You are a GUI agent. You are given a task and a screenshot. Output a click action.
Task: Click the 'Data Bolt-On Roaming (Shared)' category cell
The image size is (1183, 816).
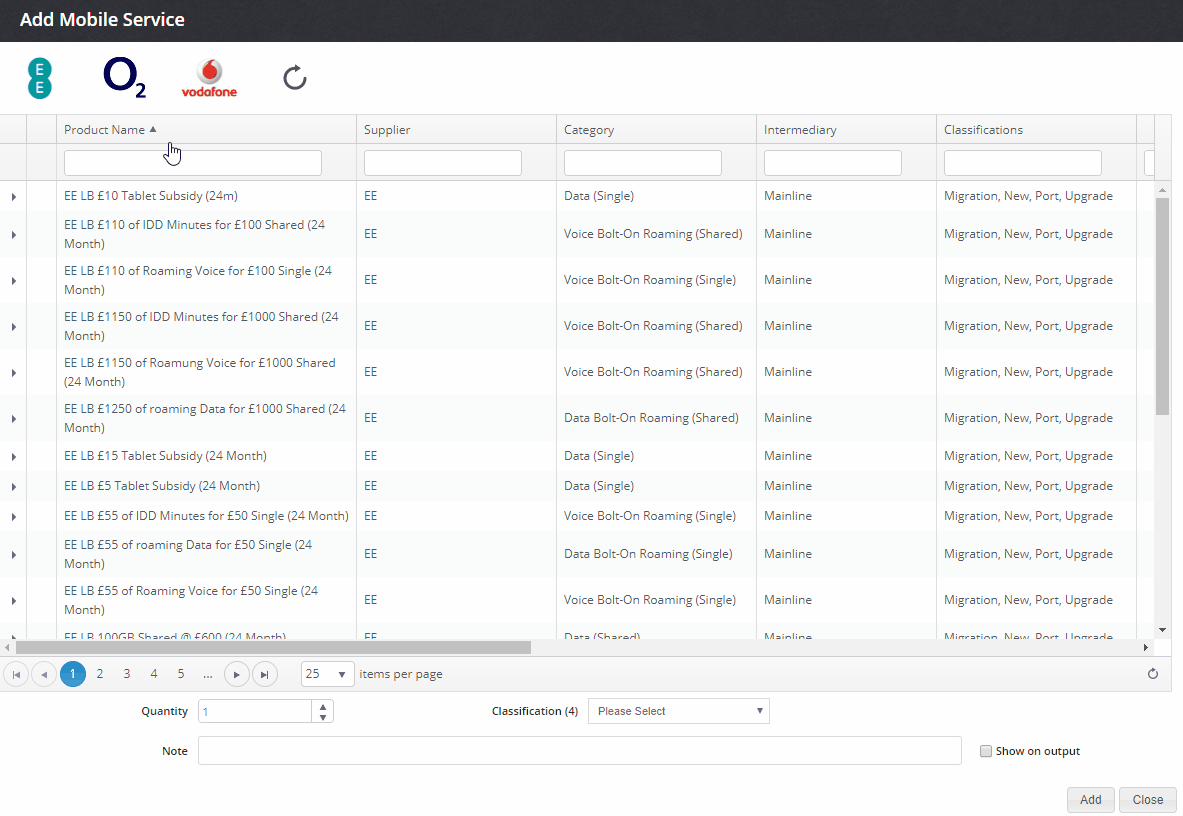[651, 419]
